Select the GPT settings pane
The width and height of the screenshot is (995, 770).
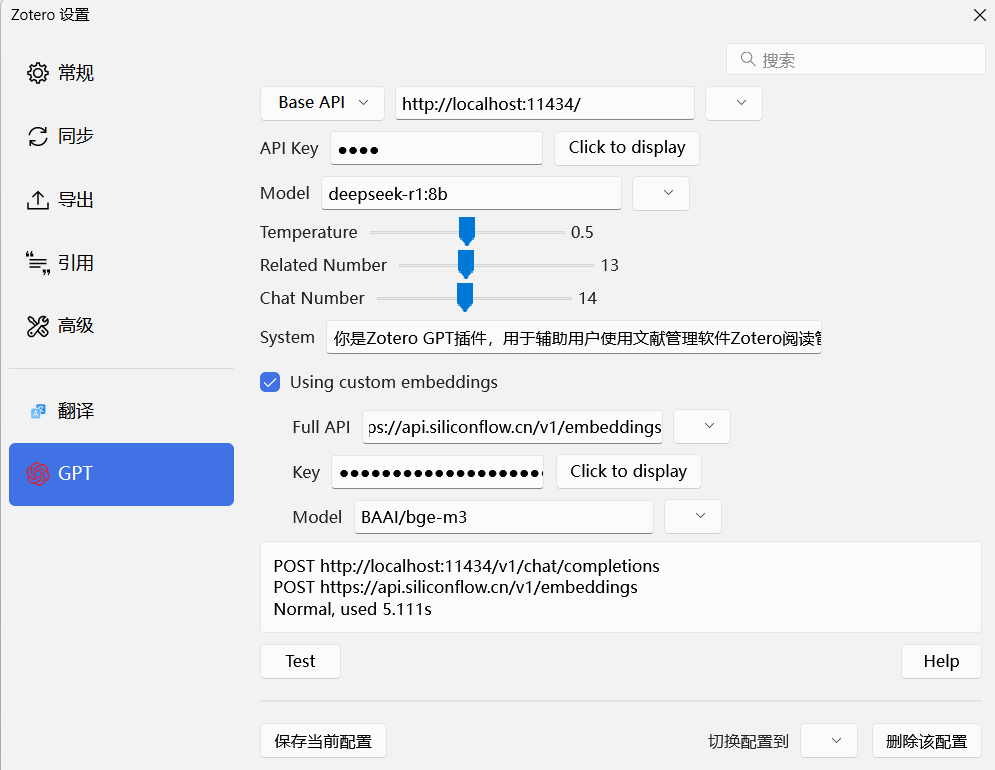(x=121, y=474)
